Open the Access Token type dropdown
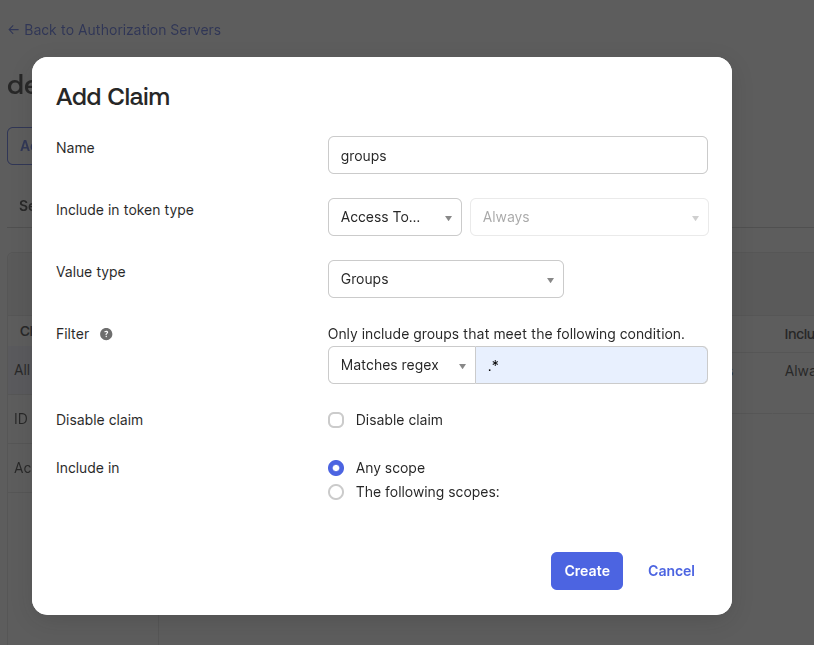This screenshot has height=645, width=814. coord(394,217)
